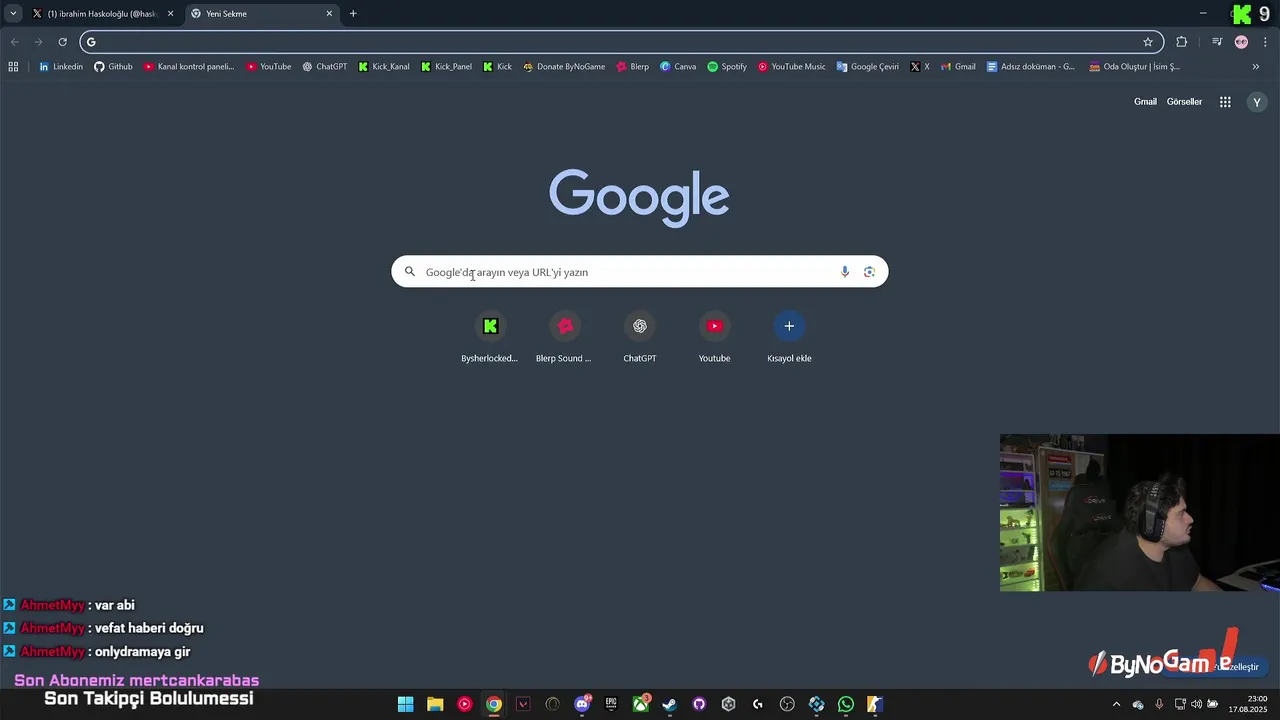
Task: Open the Donate ByNoGame bookmark
Action: click(x=564, y=67)
